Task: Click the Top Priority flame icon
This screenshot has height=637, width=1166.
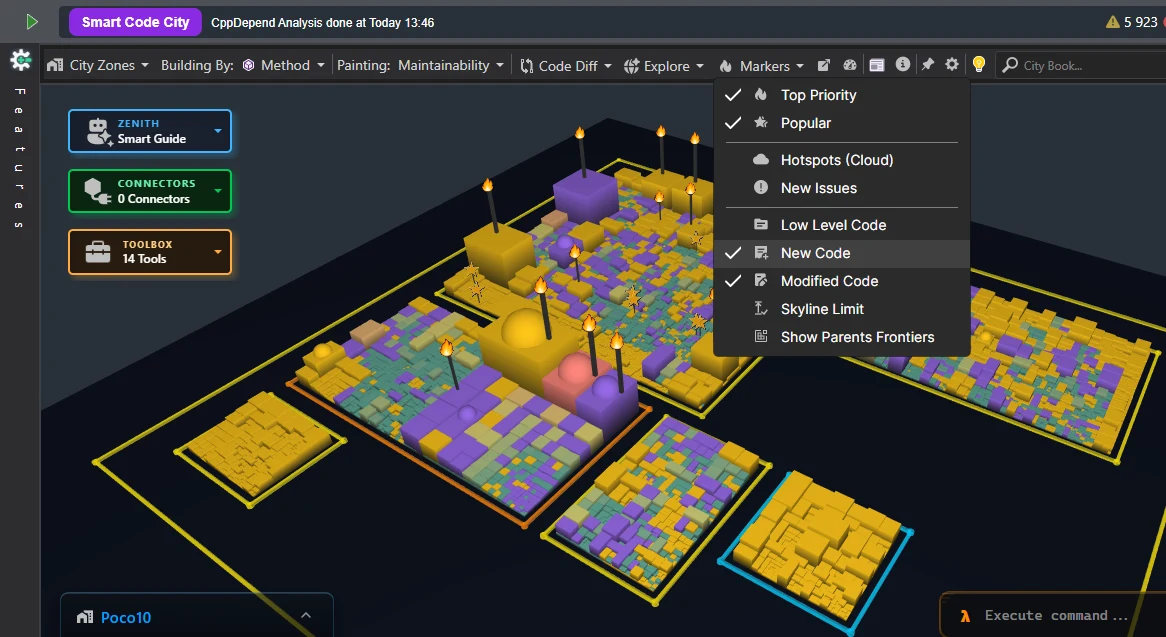Action: point(761,94)
